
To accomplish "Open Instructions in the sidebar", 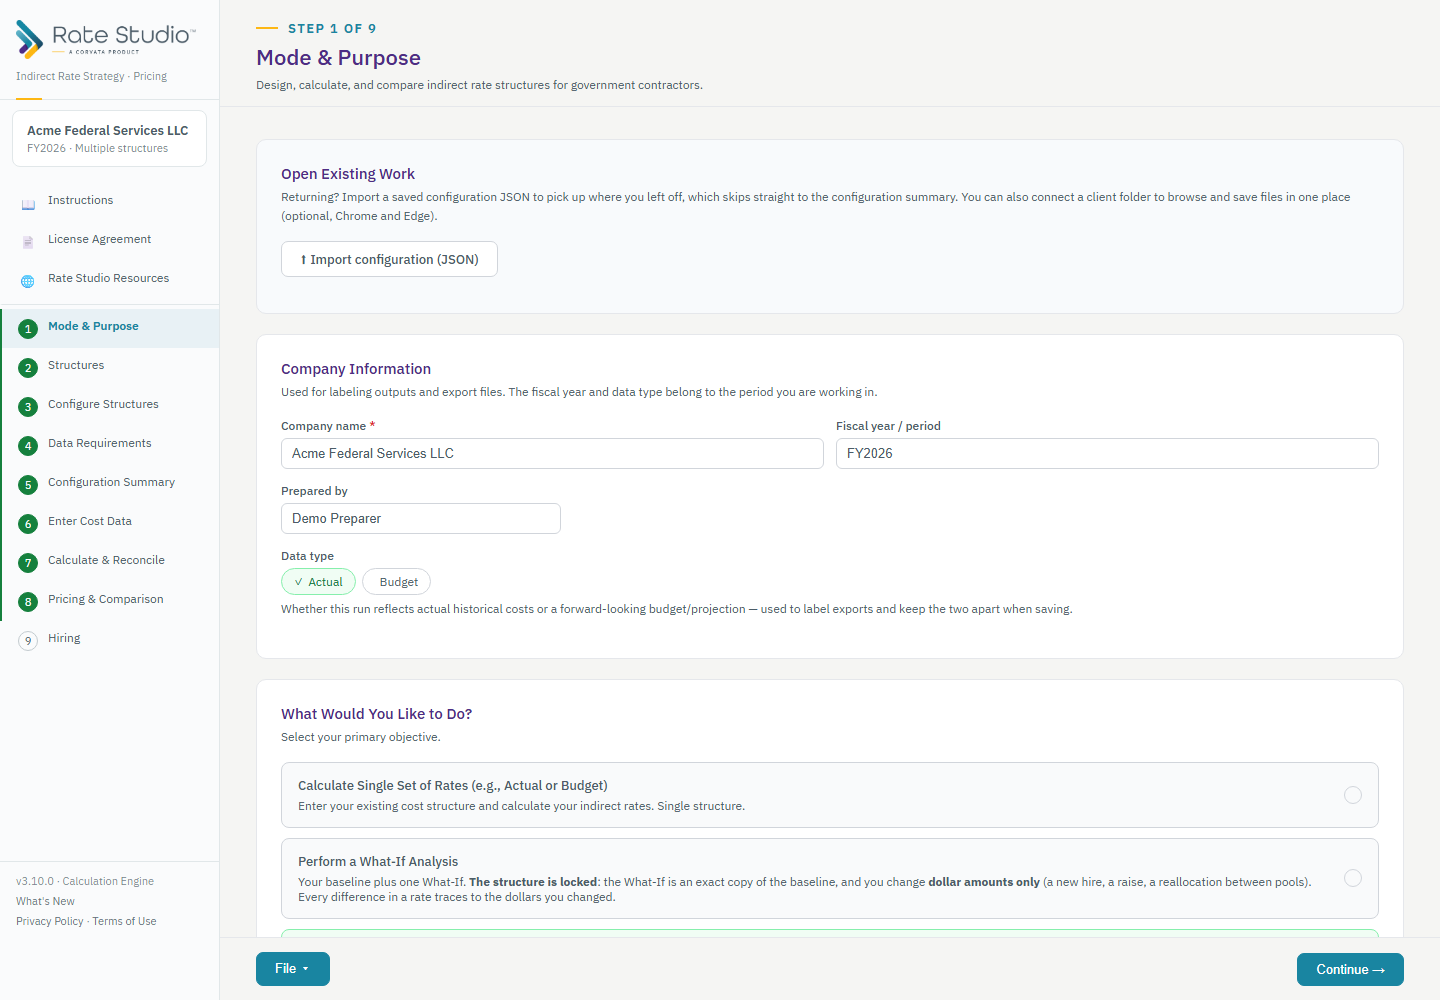I will coord(110,200).
